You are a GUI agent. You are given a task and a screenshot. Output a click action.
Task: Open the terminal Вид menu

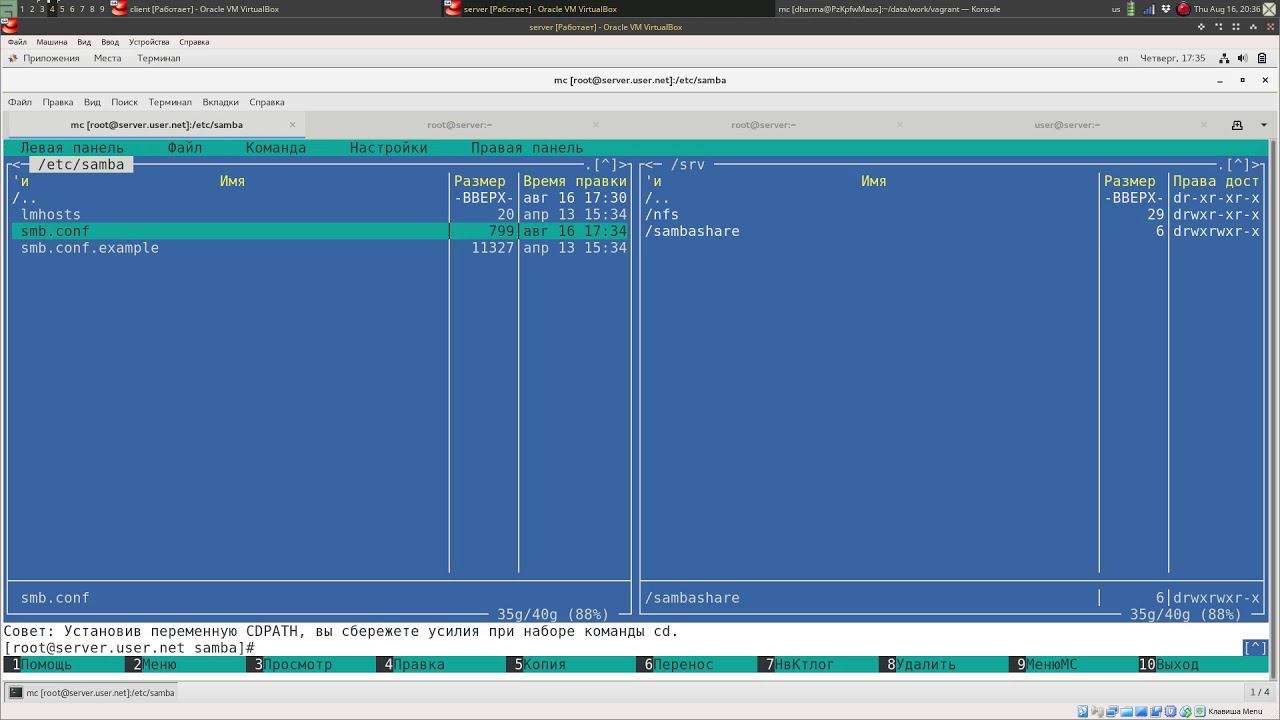(92, 102)
